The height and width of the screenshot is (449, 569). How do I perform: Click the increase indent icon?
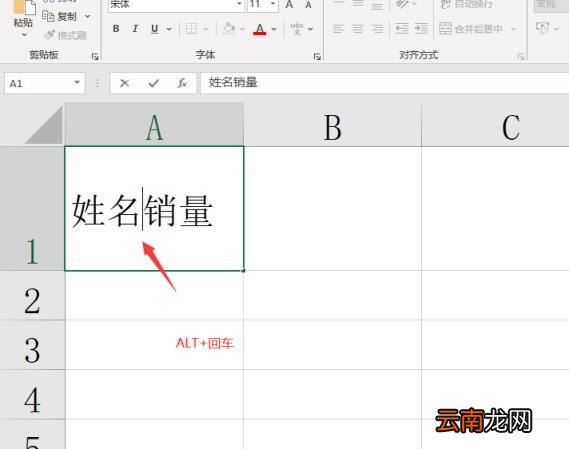[421, 29]
